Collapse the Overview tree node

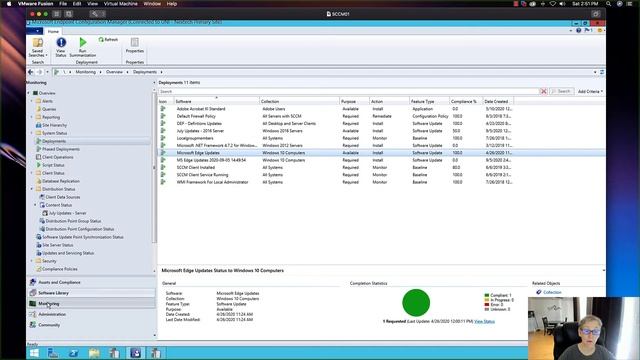pos(29,93)
